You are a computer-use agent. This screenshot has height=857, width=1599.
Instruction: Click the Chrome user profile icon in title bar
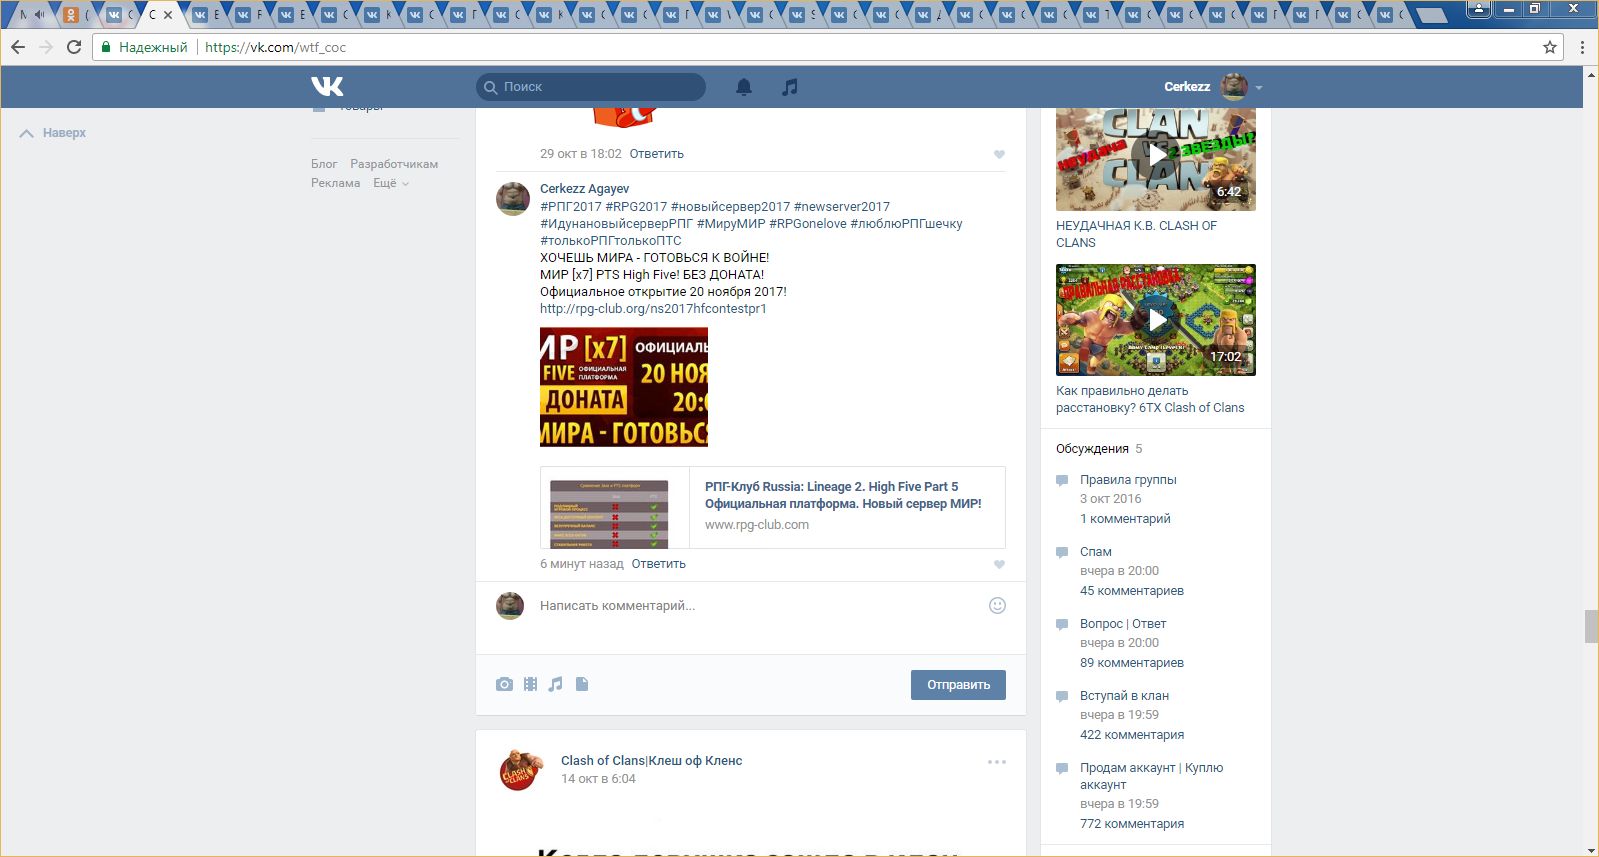[1479, 9]
